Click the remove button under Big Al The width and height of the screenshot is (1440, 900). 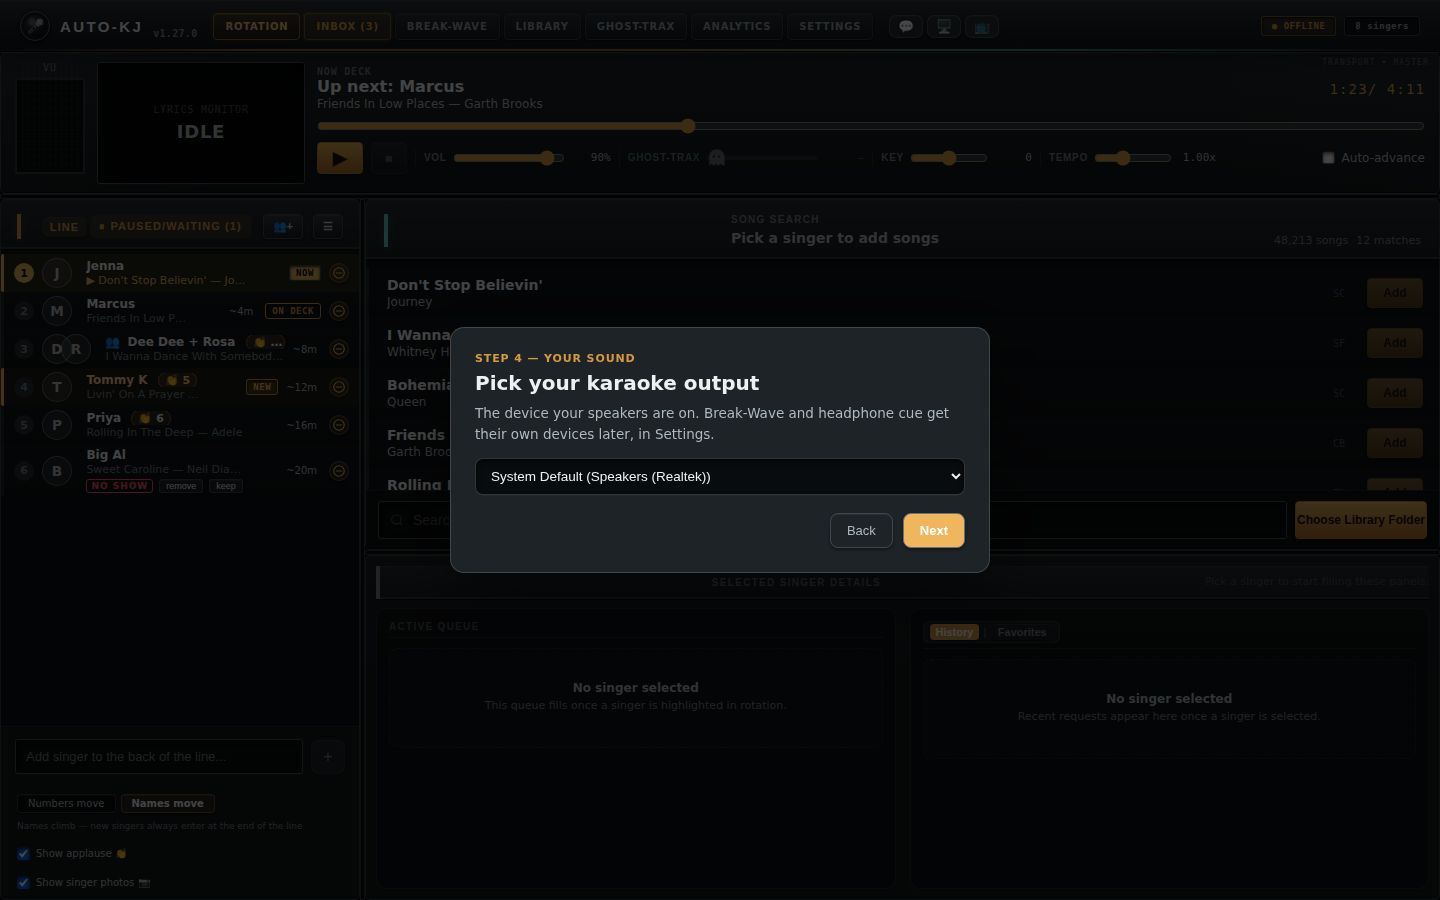click(181, 486)
